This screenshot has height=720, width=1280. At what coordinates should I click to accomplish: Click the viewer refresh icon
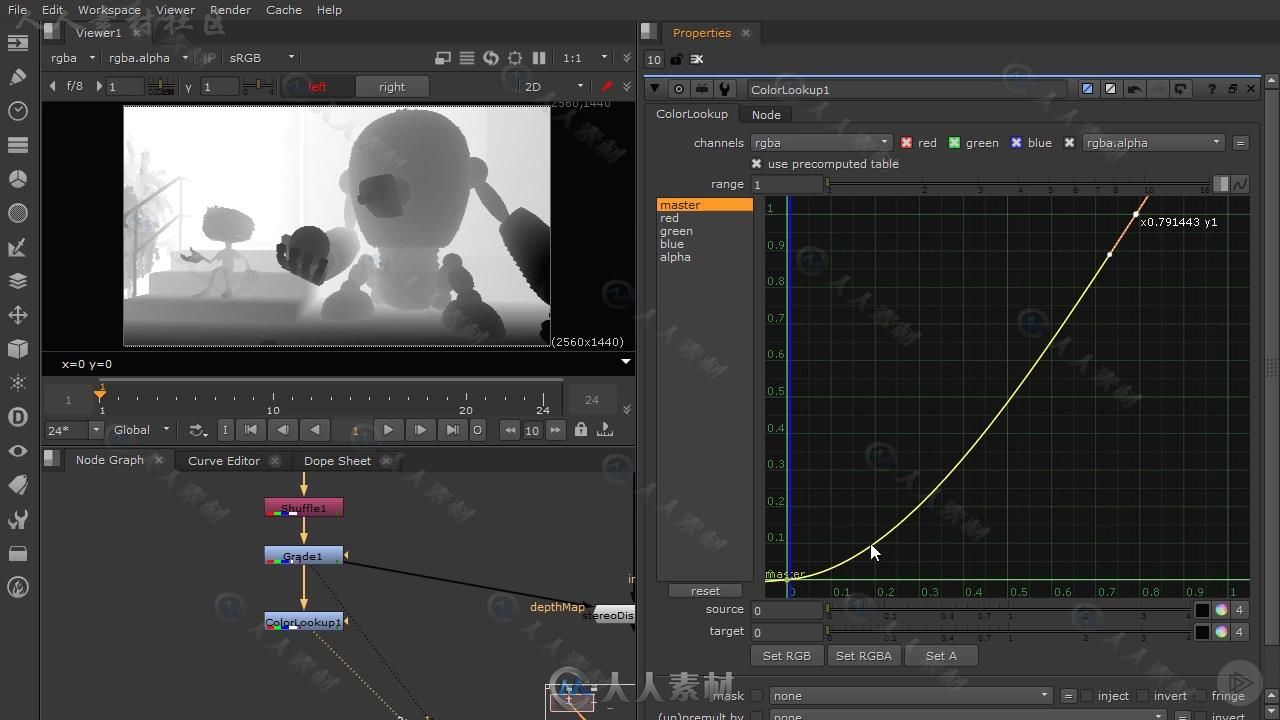coord(491,58)
